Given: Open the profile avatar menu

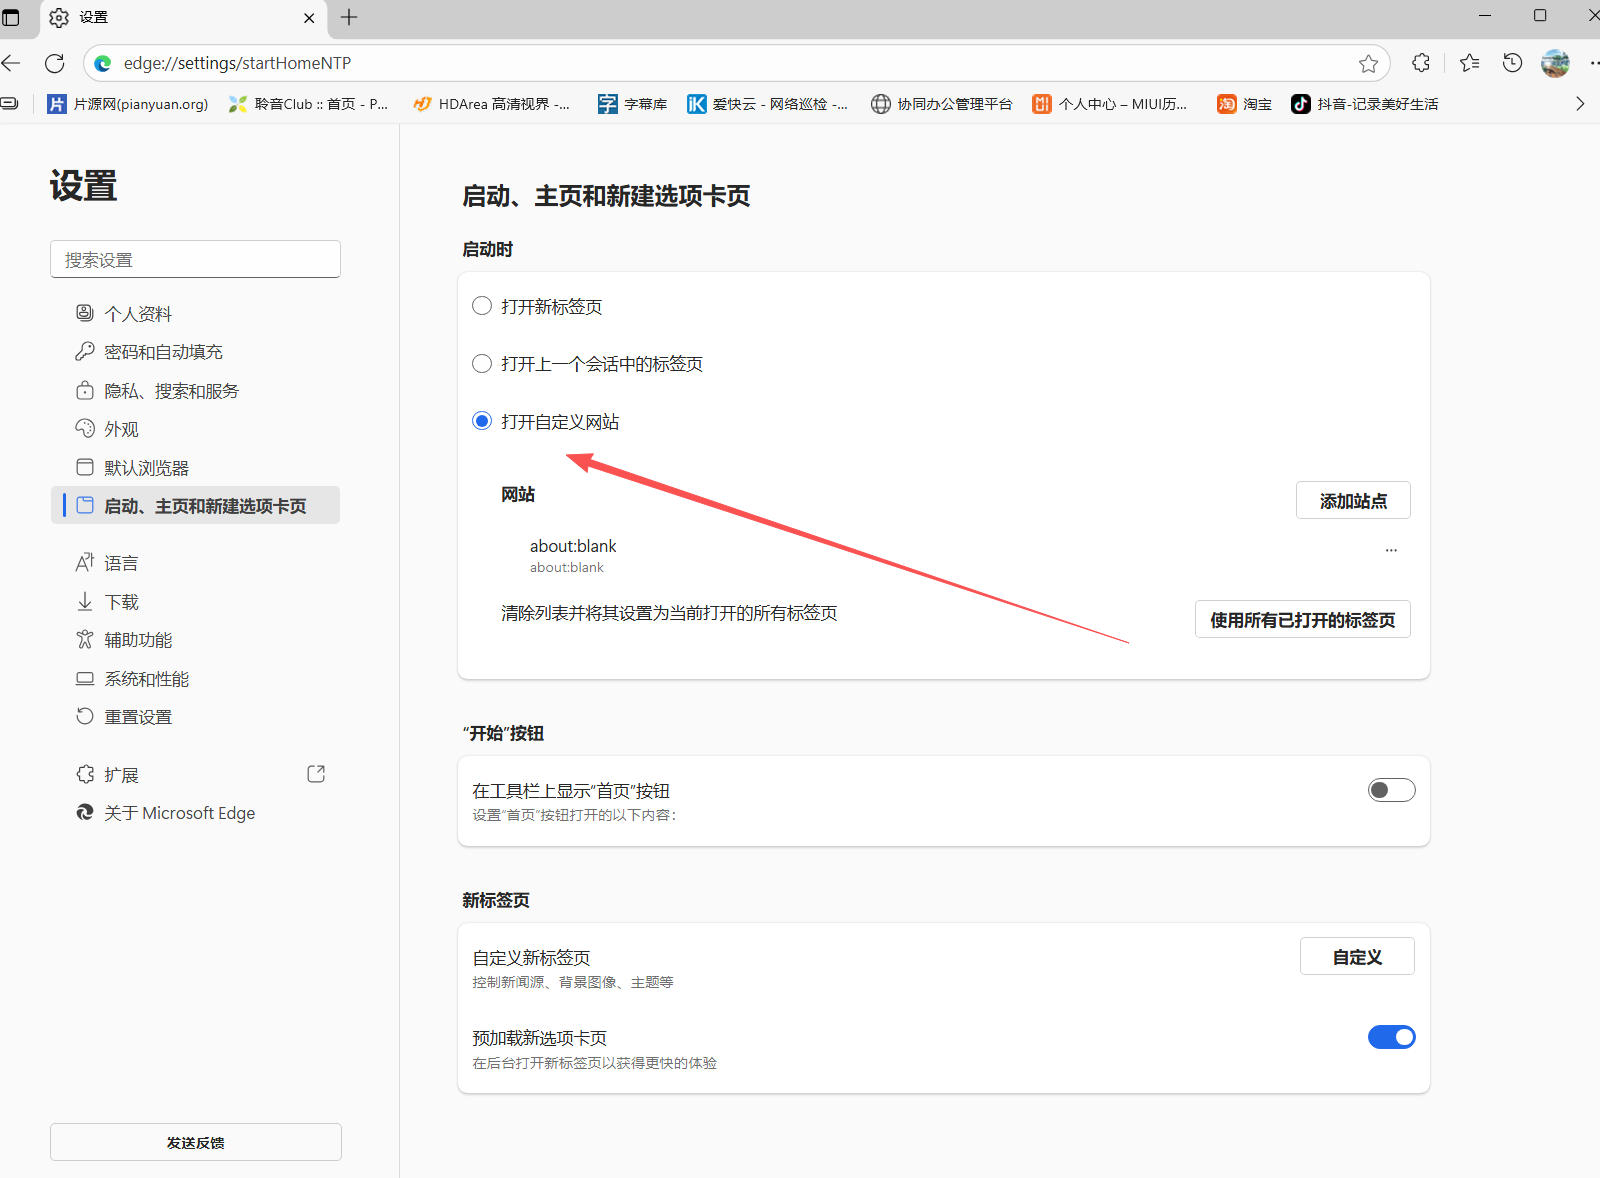Looking at the screenshot, I should coord(1555,63).
